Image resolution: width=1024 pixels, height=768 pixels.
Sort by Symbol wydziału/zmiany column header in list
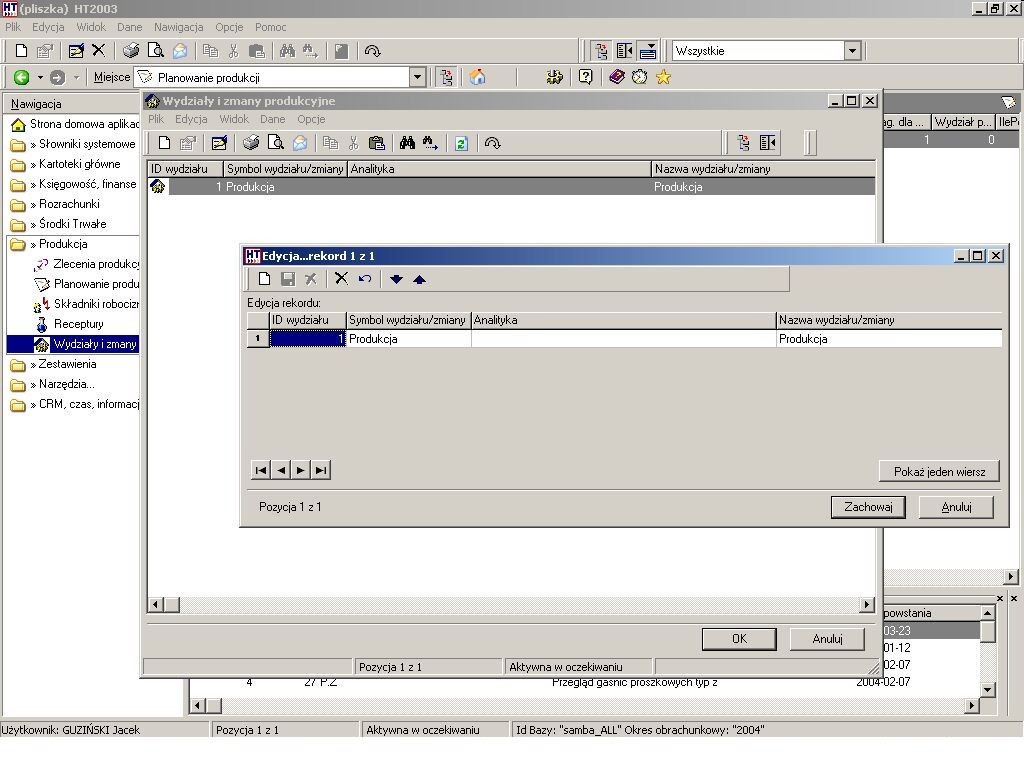(285, 168)
